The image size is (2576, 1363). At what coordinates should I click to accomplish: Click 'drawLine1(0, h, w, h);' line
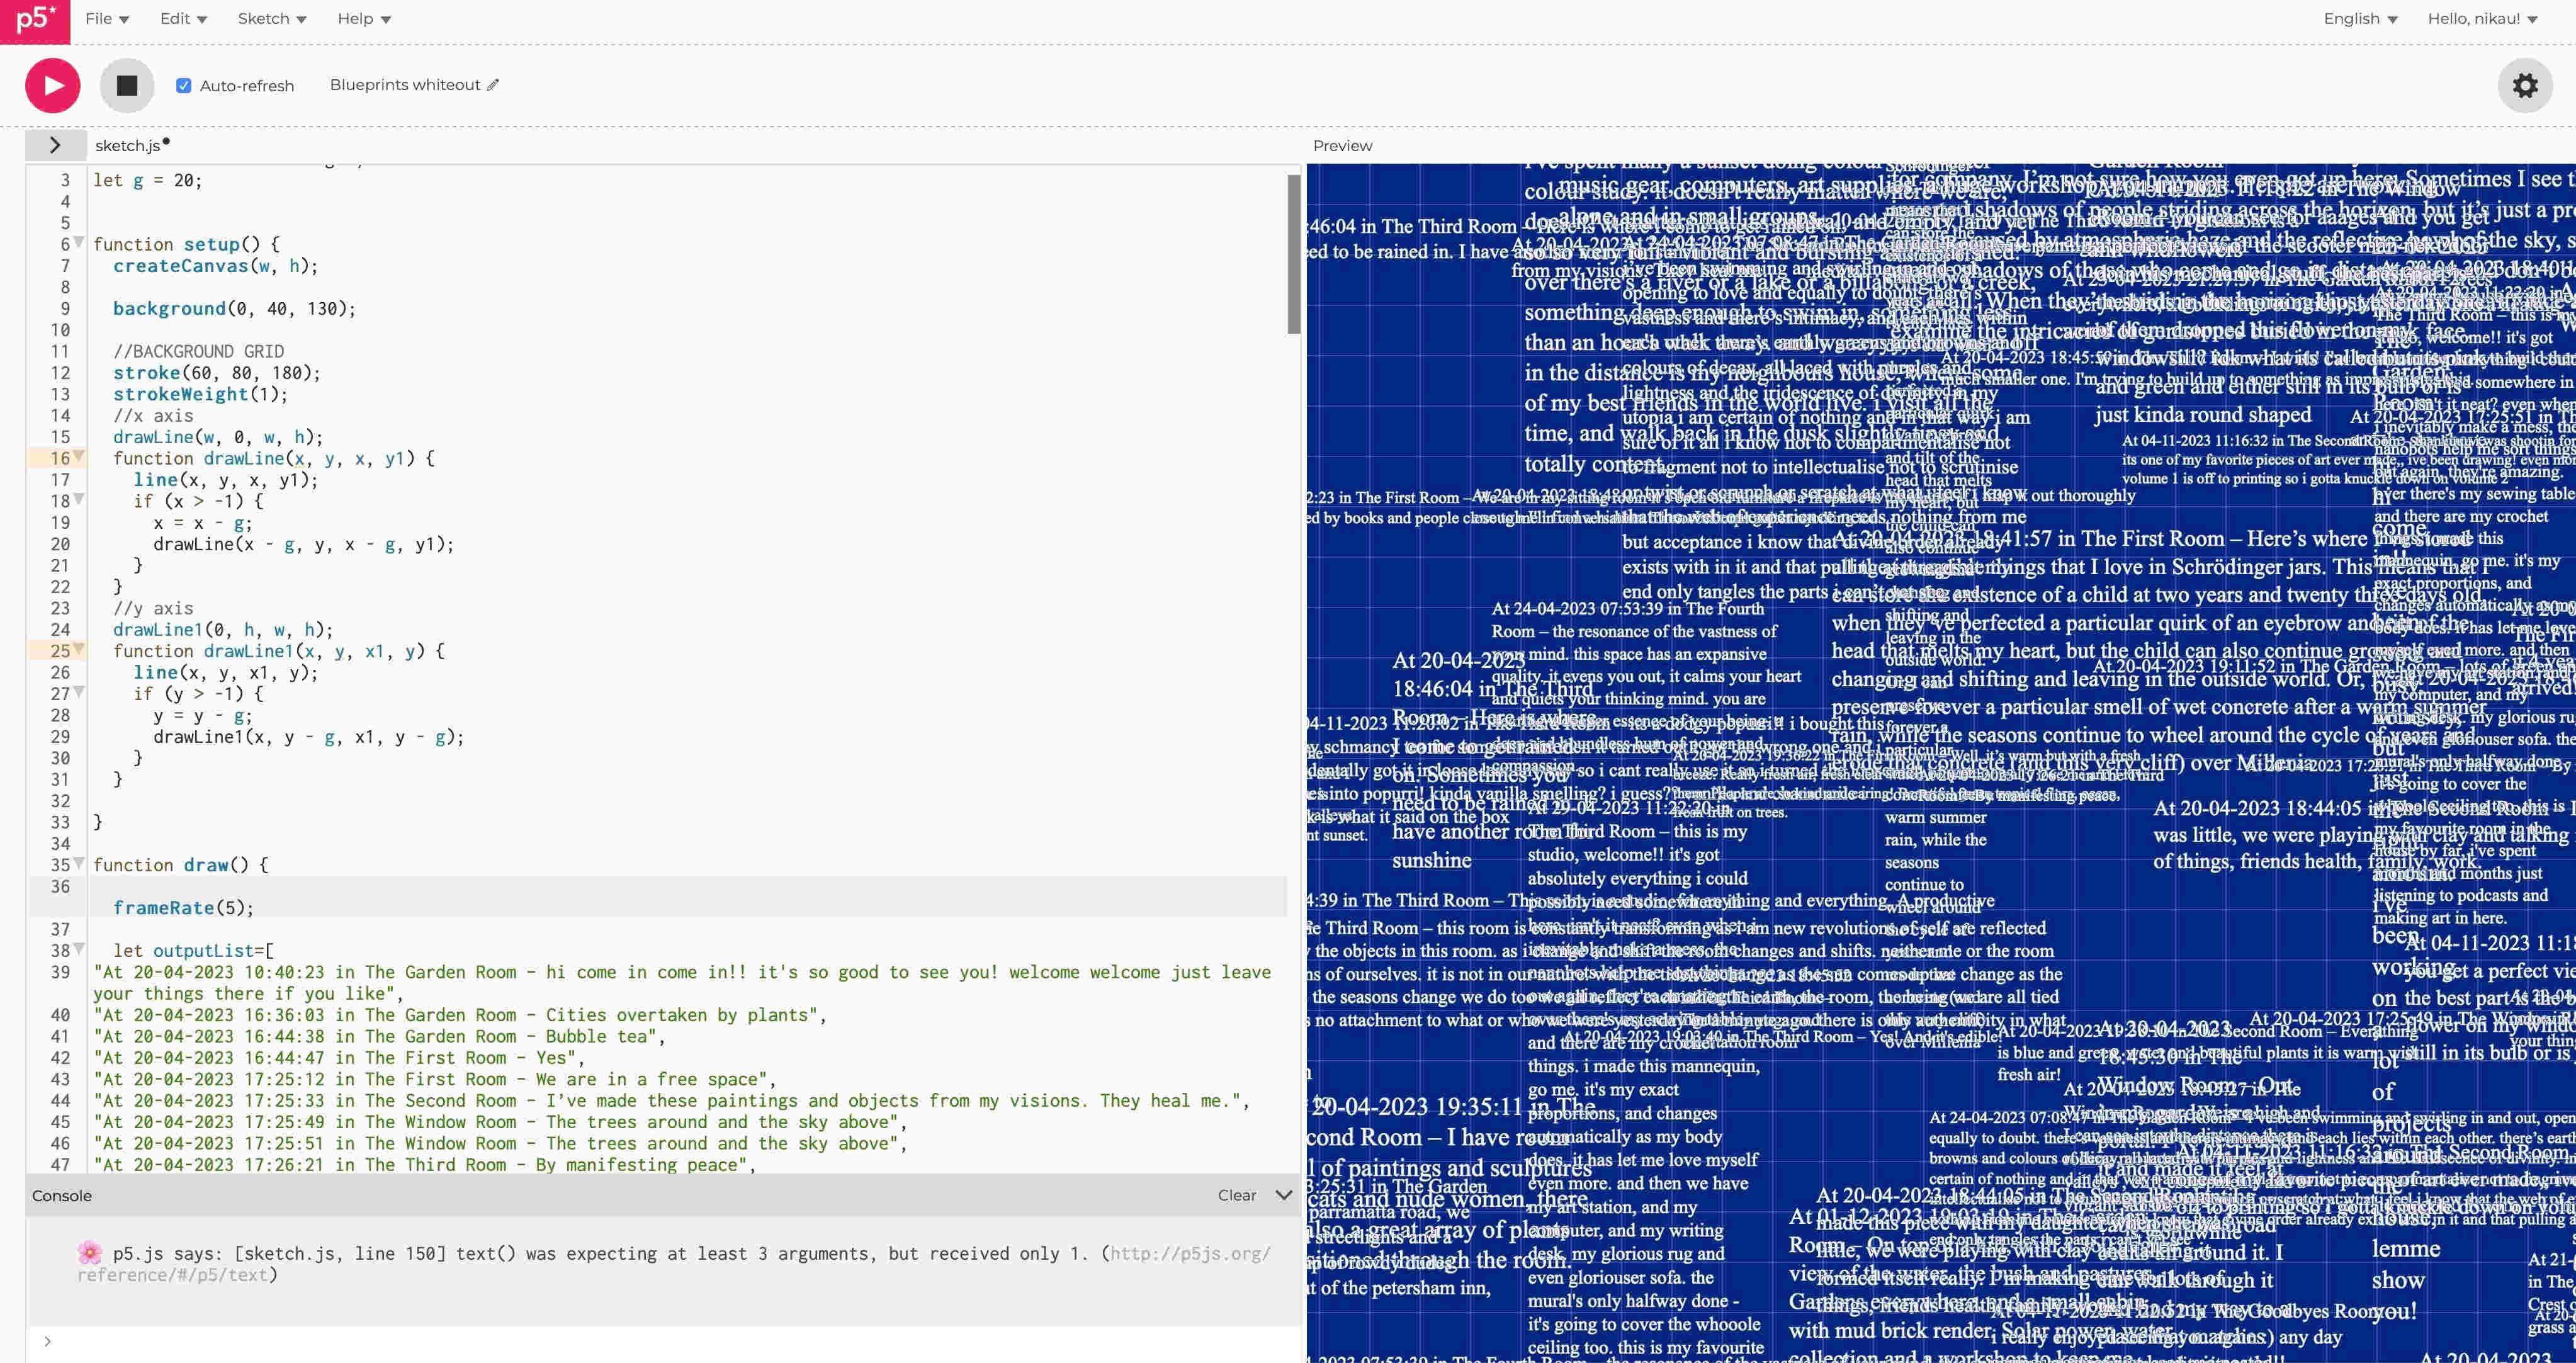pos(223,630)
